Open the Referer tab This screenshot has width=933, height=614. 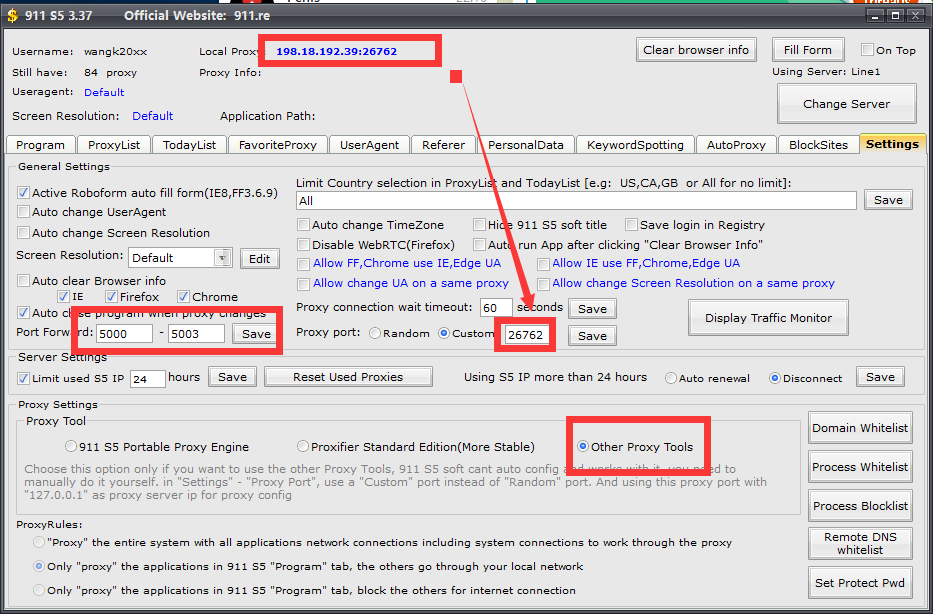click(443, 145)
